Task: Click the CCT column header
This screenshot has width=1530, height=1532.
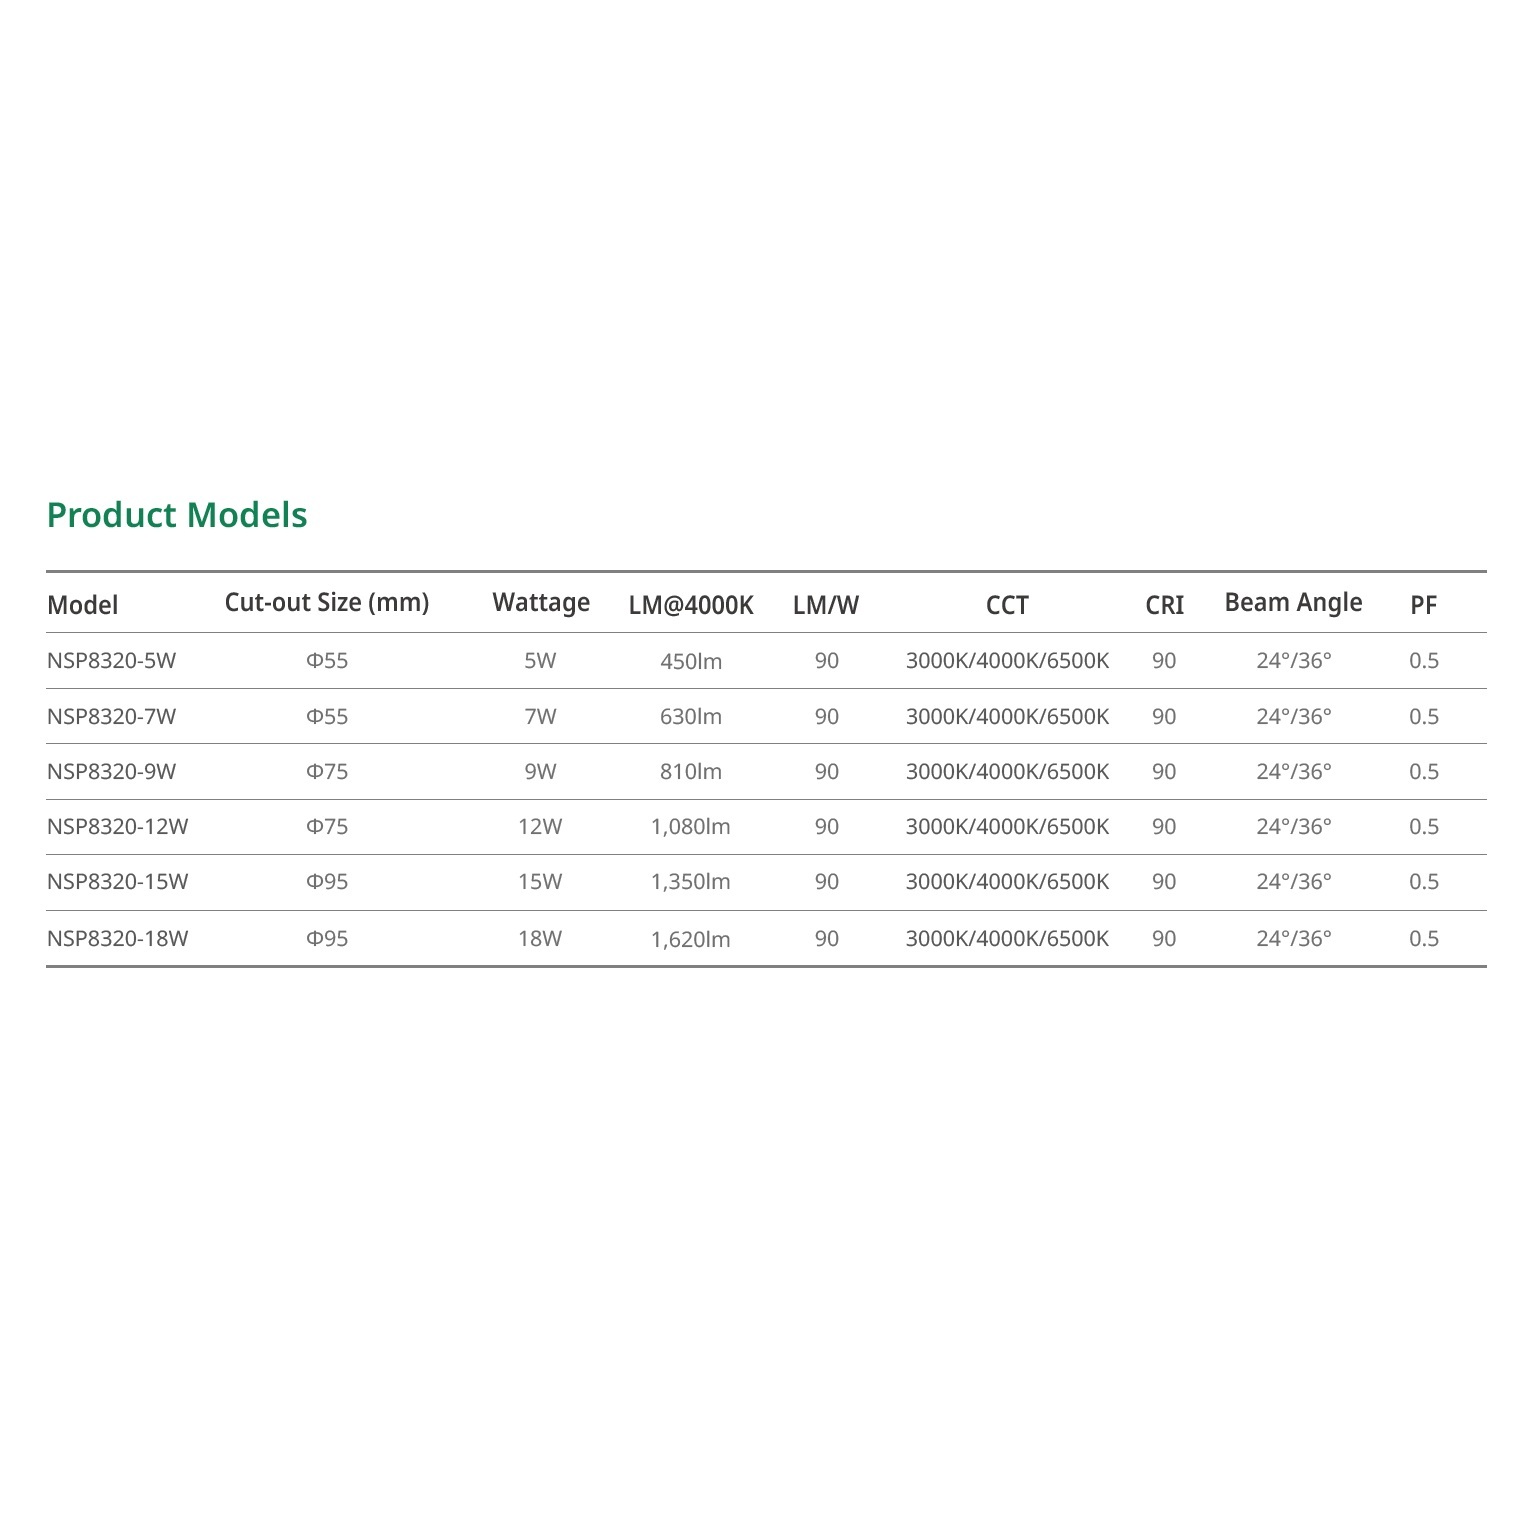Action: coord(1007,605)
